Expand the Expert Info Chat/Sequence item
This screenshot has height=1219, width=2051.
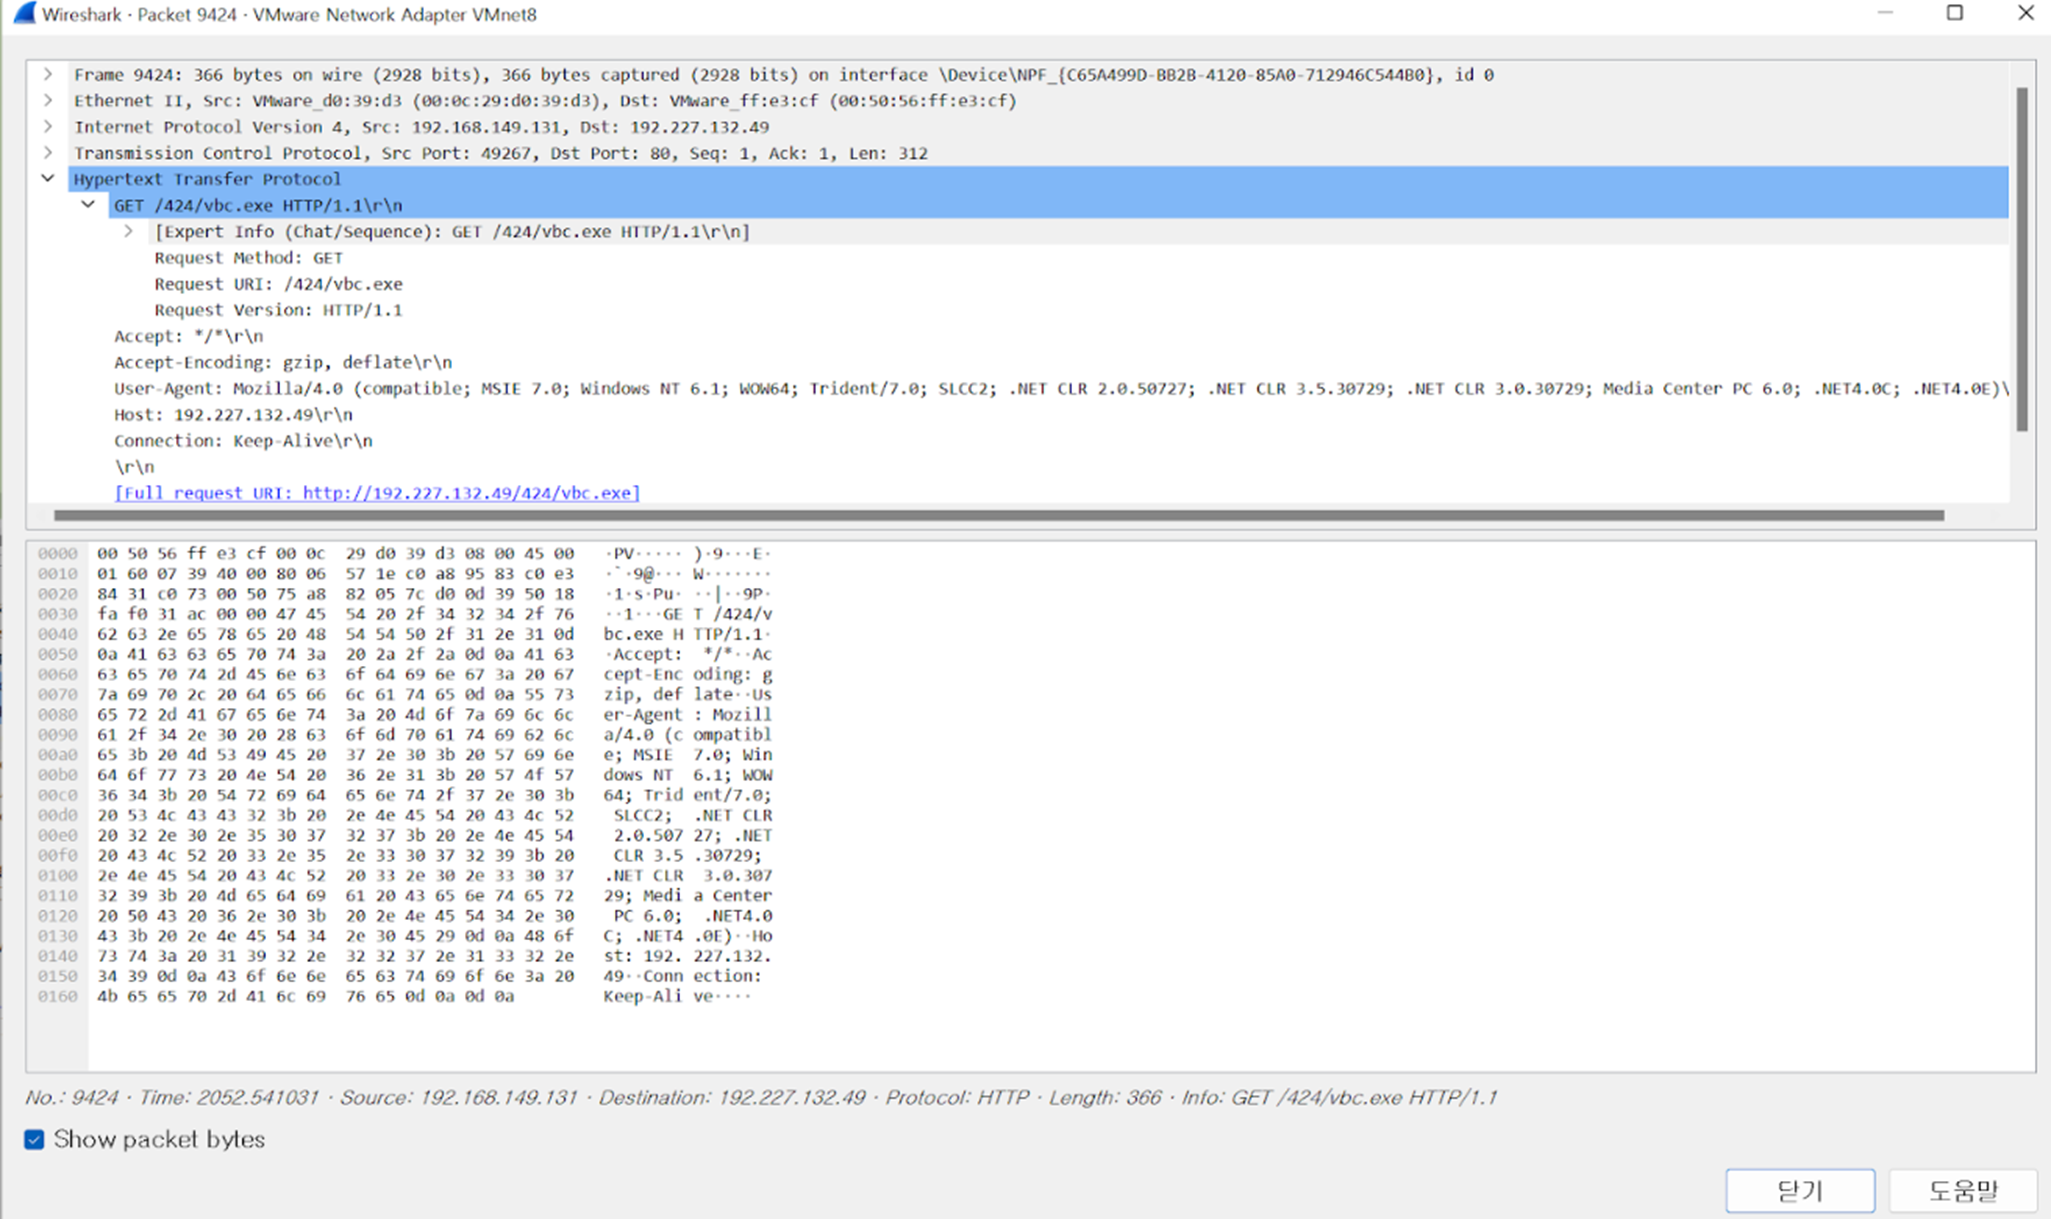tap(128, 231)
